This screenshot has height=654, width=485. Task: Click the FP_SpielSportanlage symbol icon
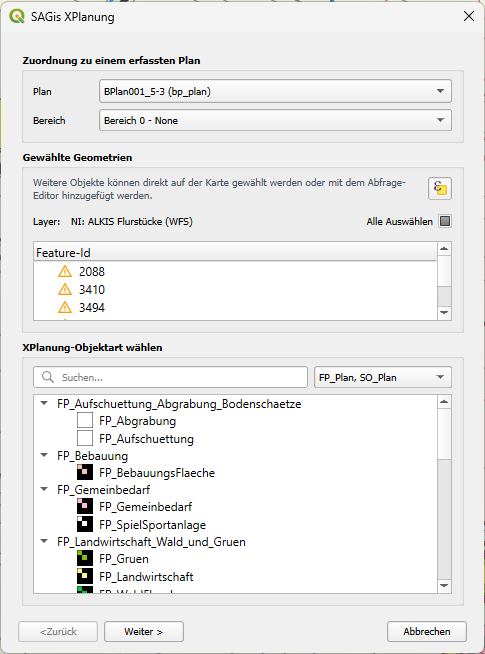(85, 524)
